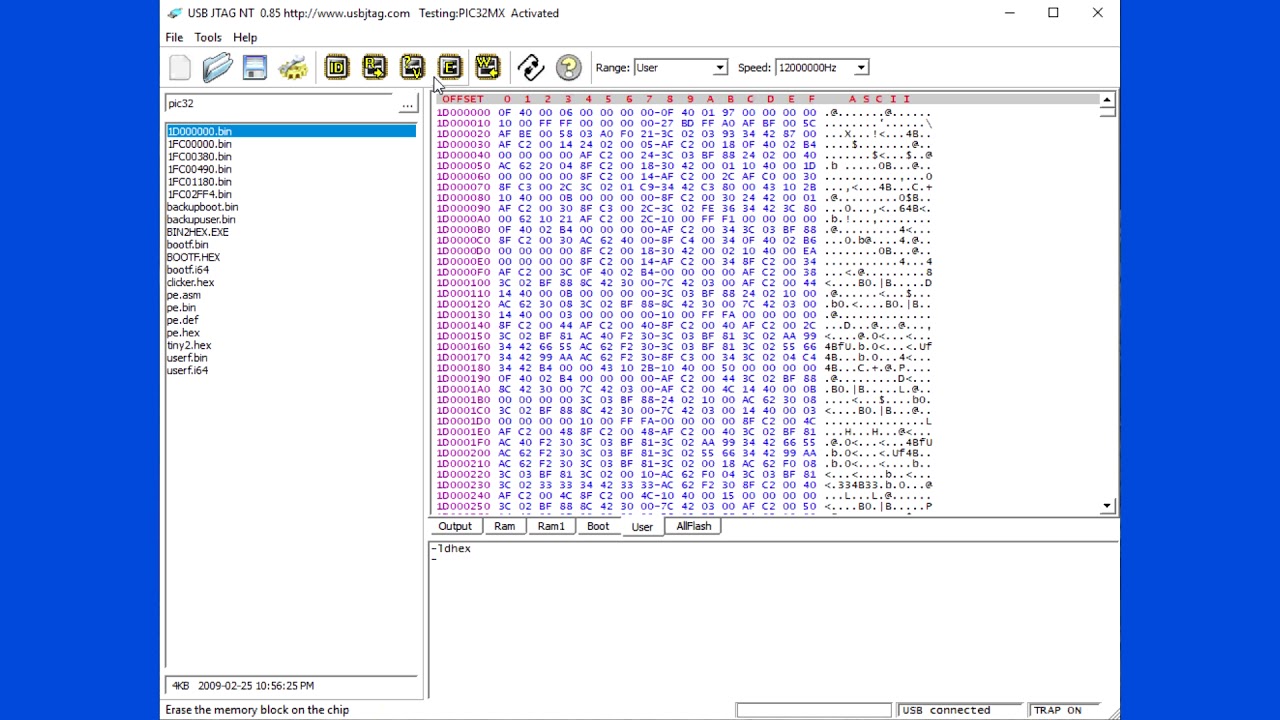The image size is (1280, 720).
Task: Click the Write to chip icon
Action: 487,68
